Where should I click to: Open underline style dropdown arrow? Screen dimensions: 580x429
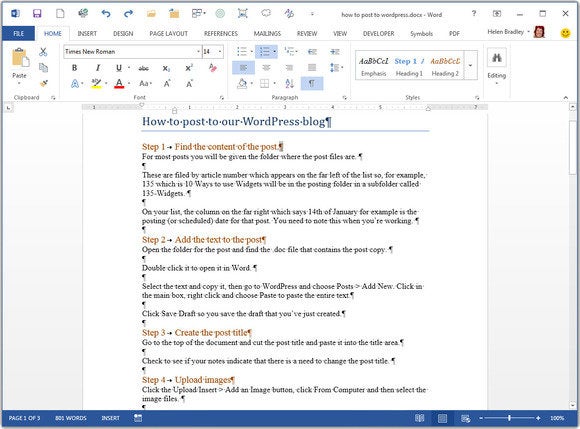[x=129, y=68]
